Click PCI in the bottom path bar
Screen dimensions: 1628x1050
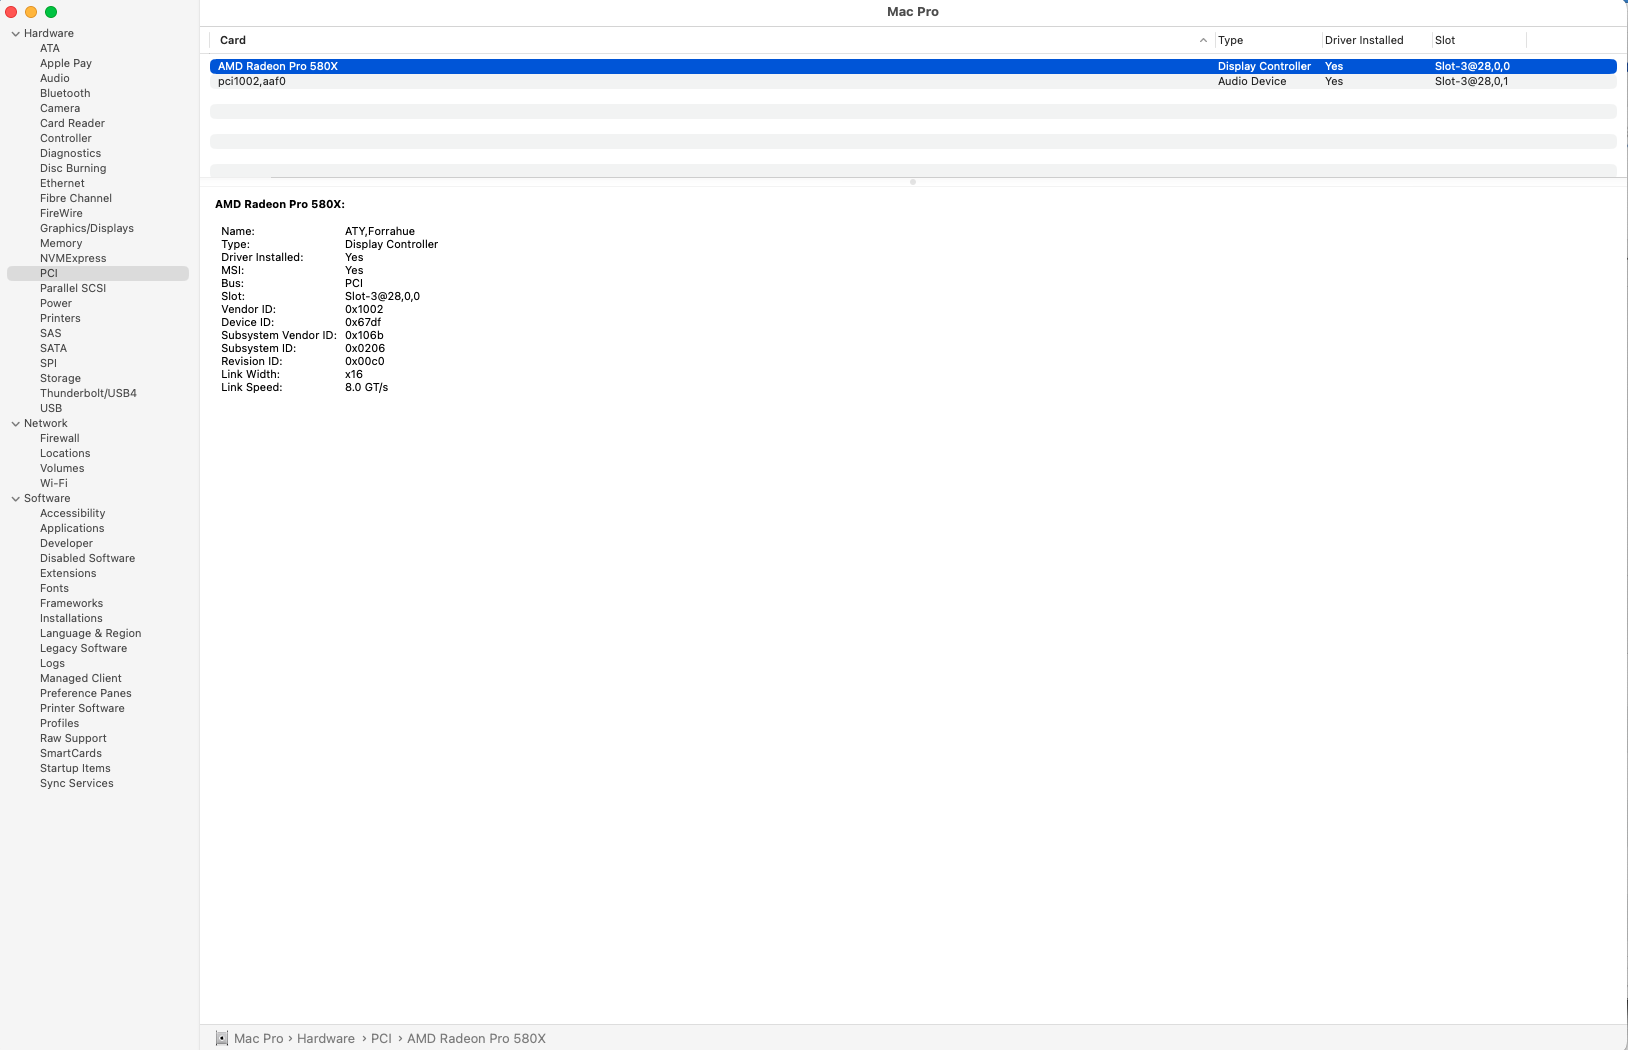381,1039
